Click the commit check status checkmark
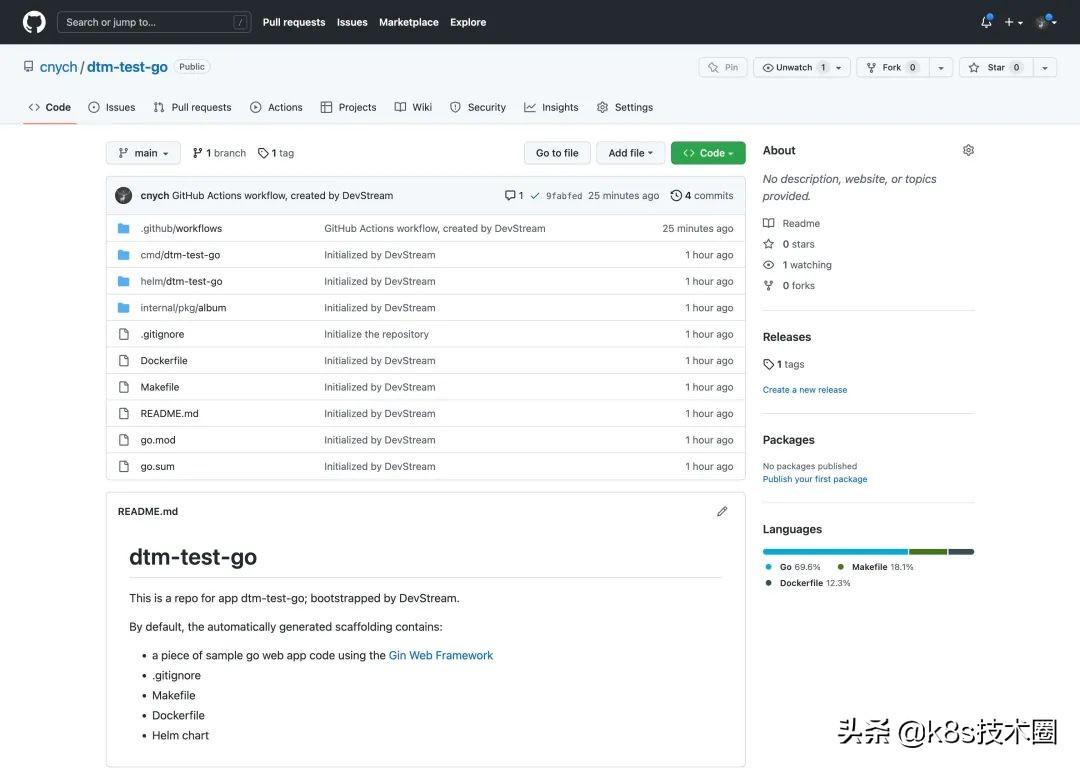1080x768 pixels. [534, 196]
